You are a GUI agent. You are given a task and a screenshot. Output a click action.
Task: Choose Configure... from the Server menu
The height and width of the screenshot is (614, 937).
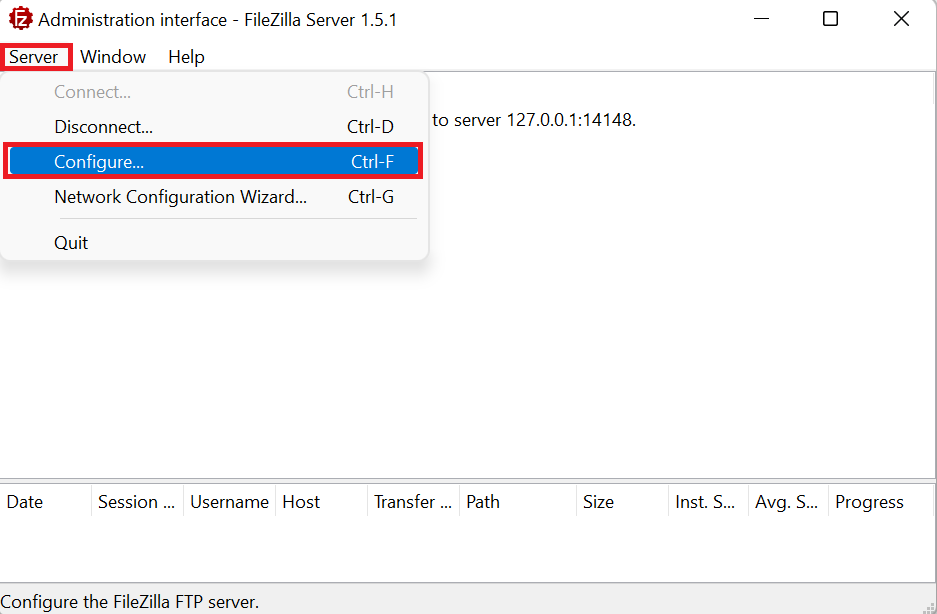coord(214,161)
